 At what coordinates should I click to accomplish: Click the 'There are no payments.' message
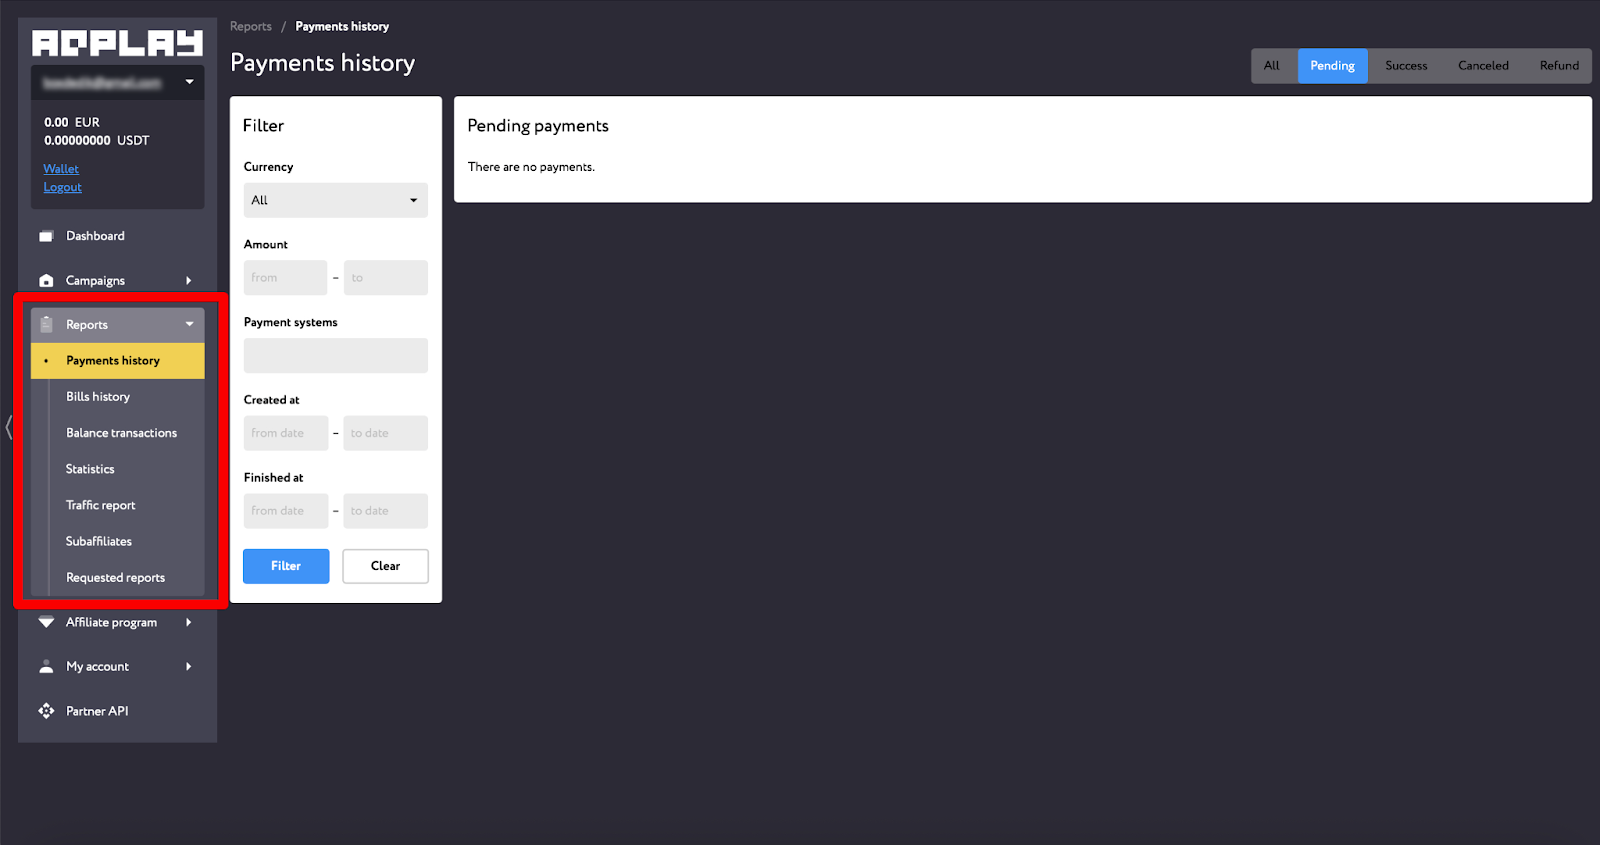coord(531,167)
